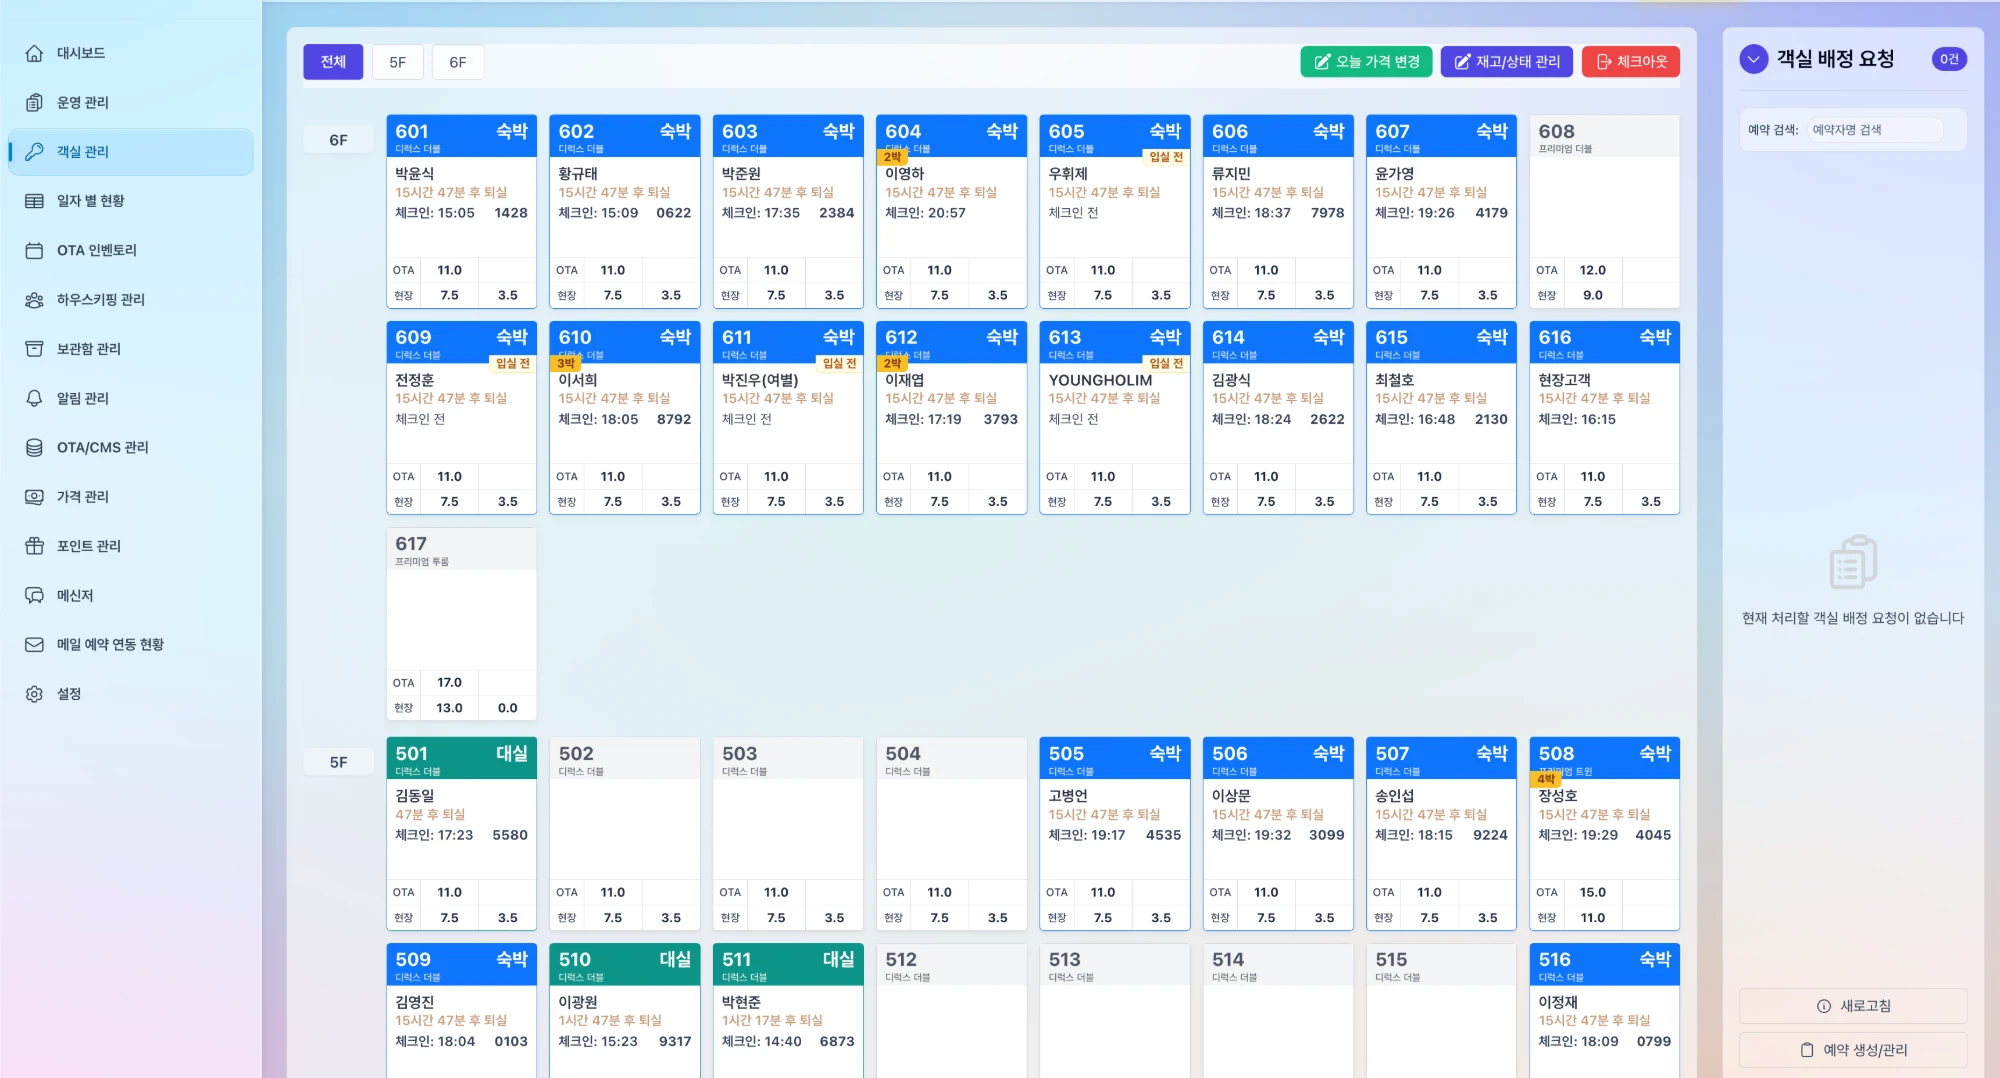Open vacant room 617 card
The image size is (2000, 1078).
pyautogui.click(x=461, y=624)
